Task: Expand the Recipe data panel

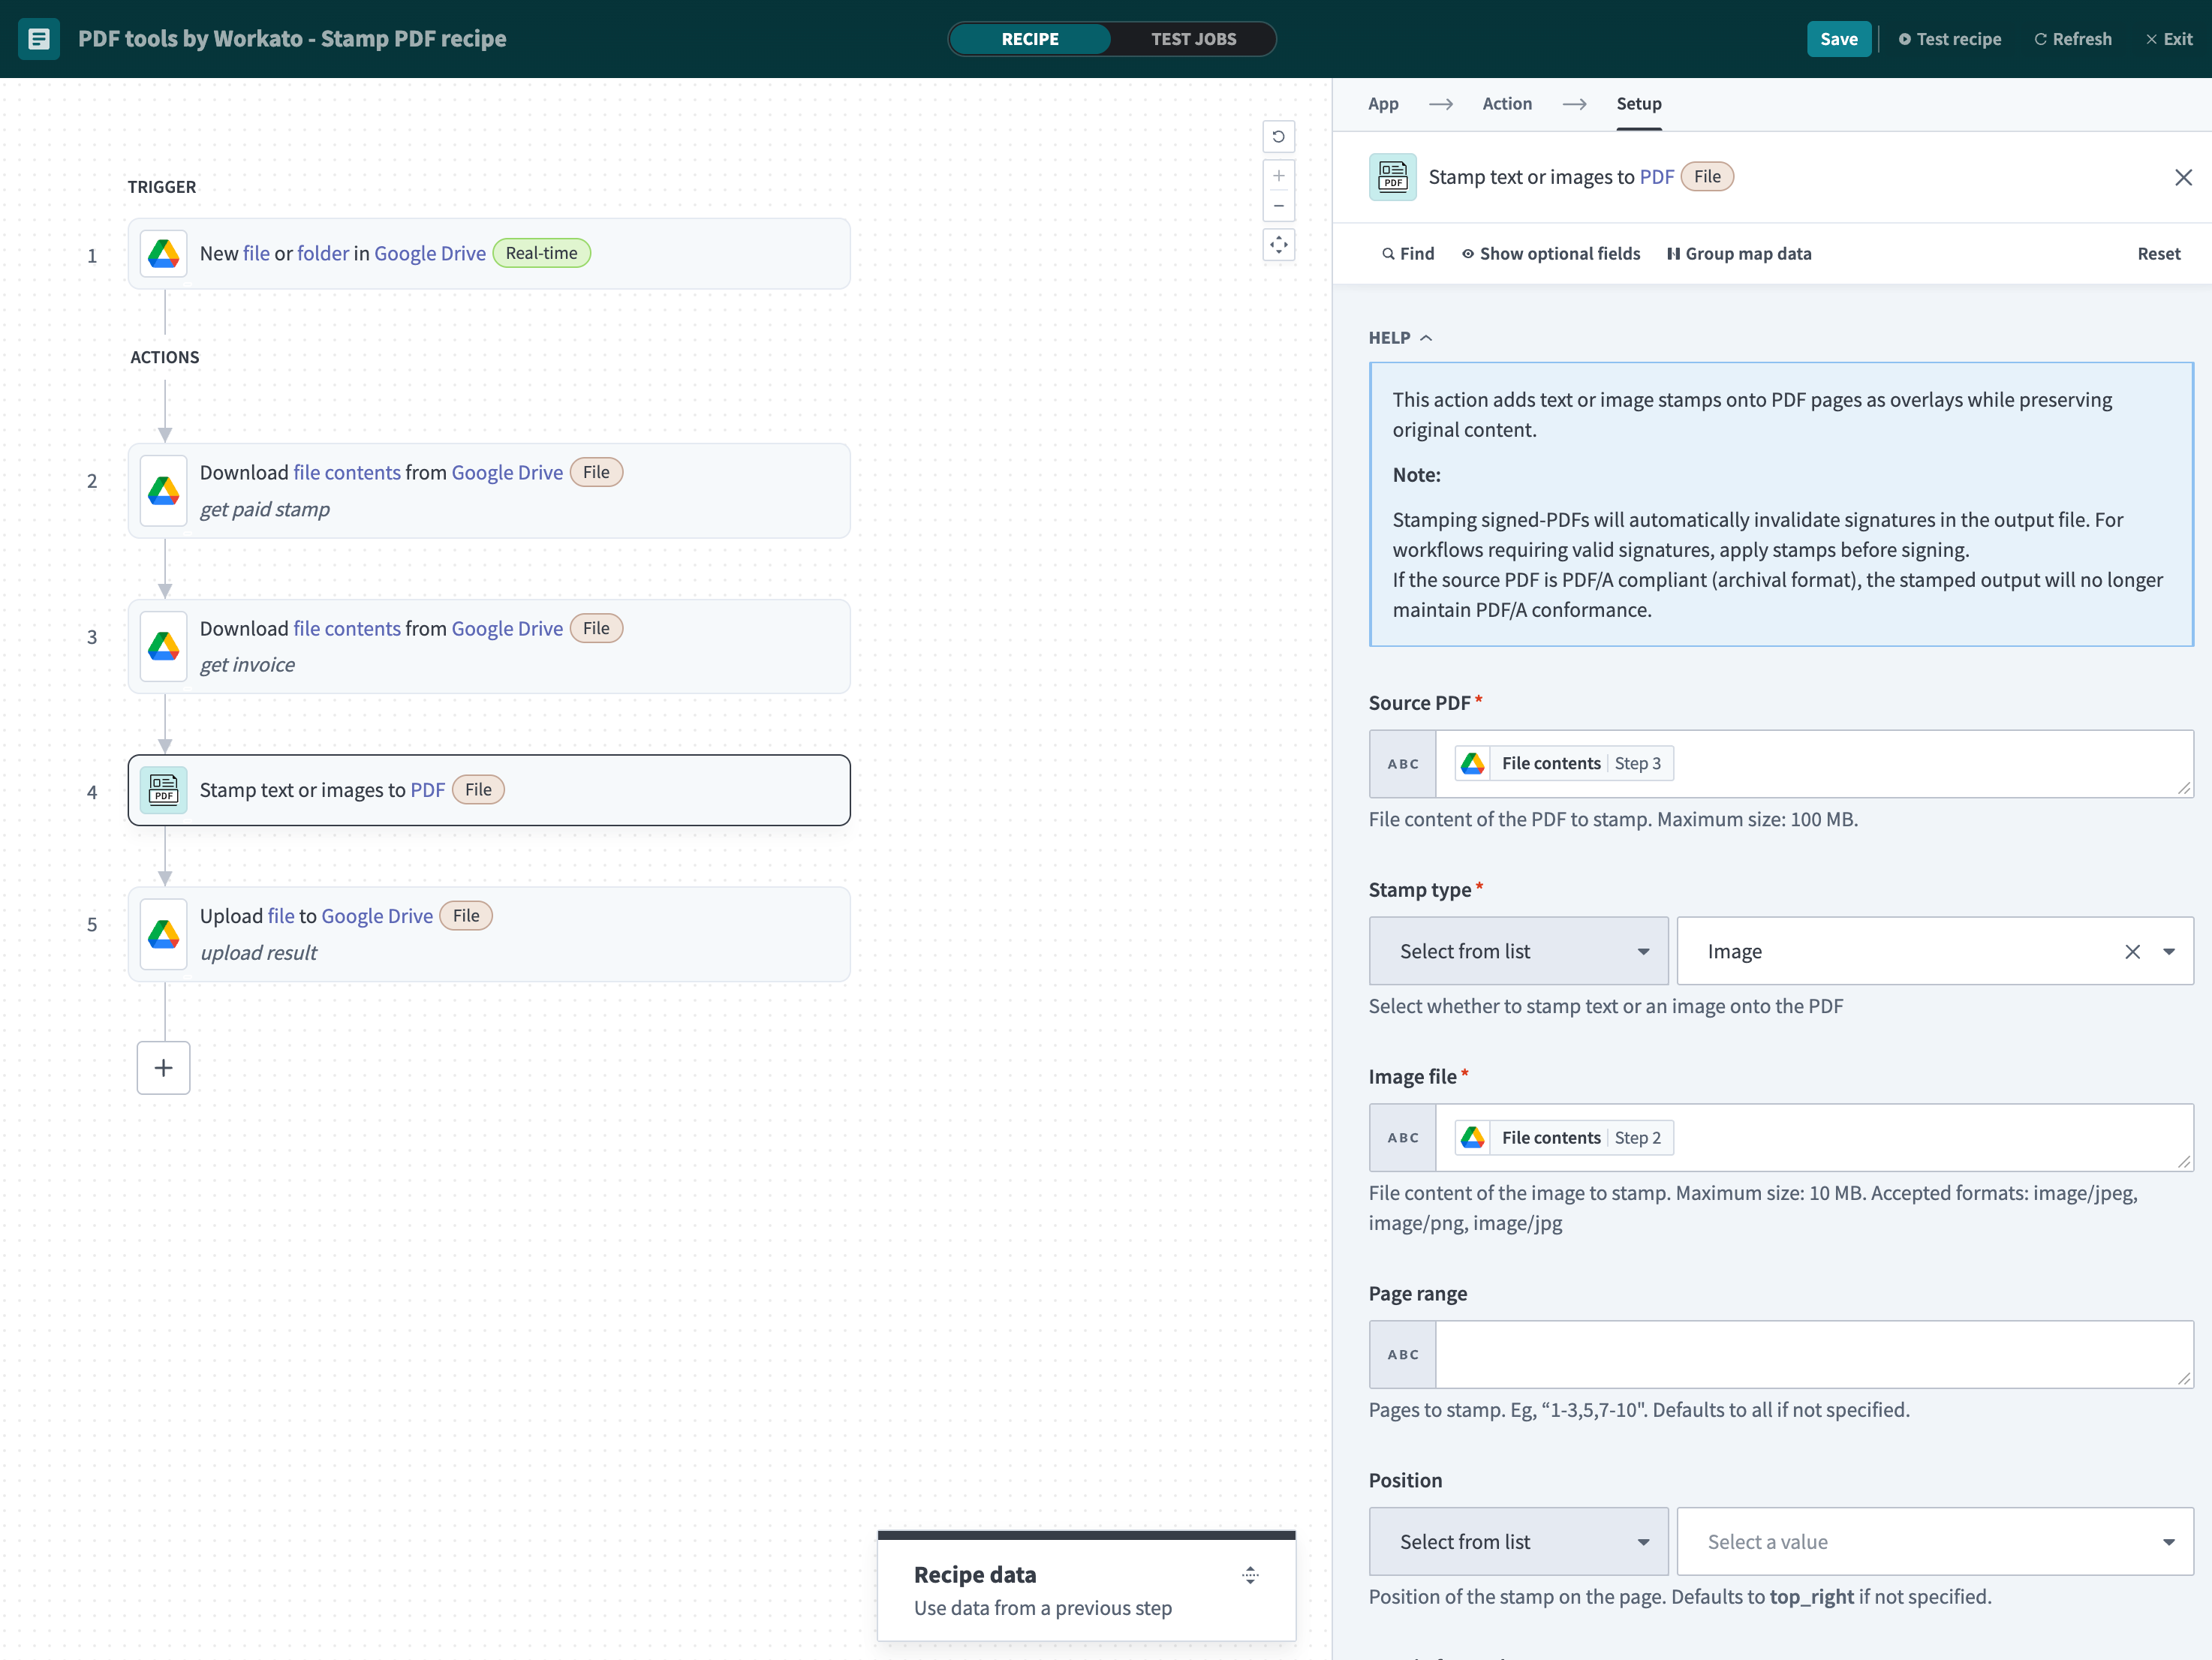Action: (x=1250, y=1575)
